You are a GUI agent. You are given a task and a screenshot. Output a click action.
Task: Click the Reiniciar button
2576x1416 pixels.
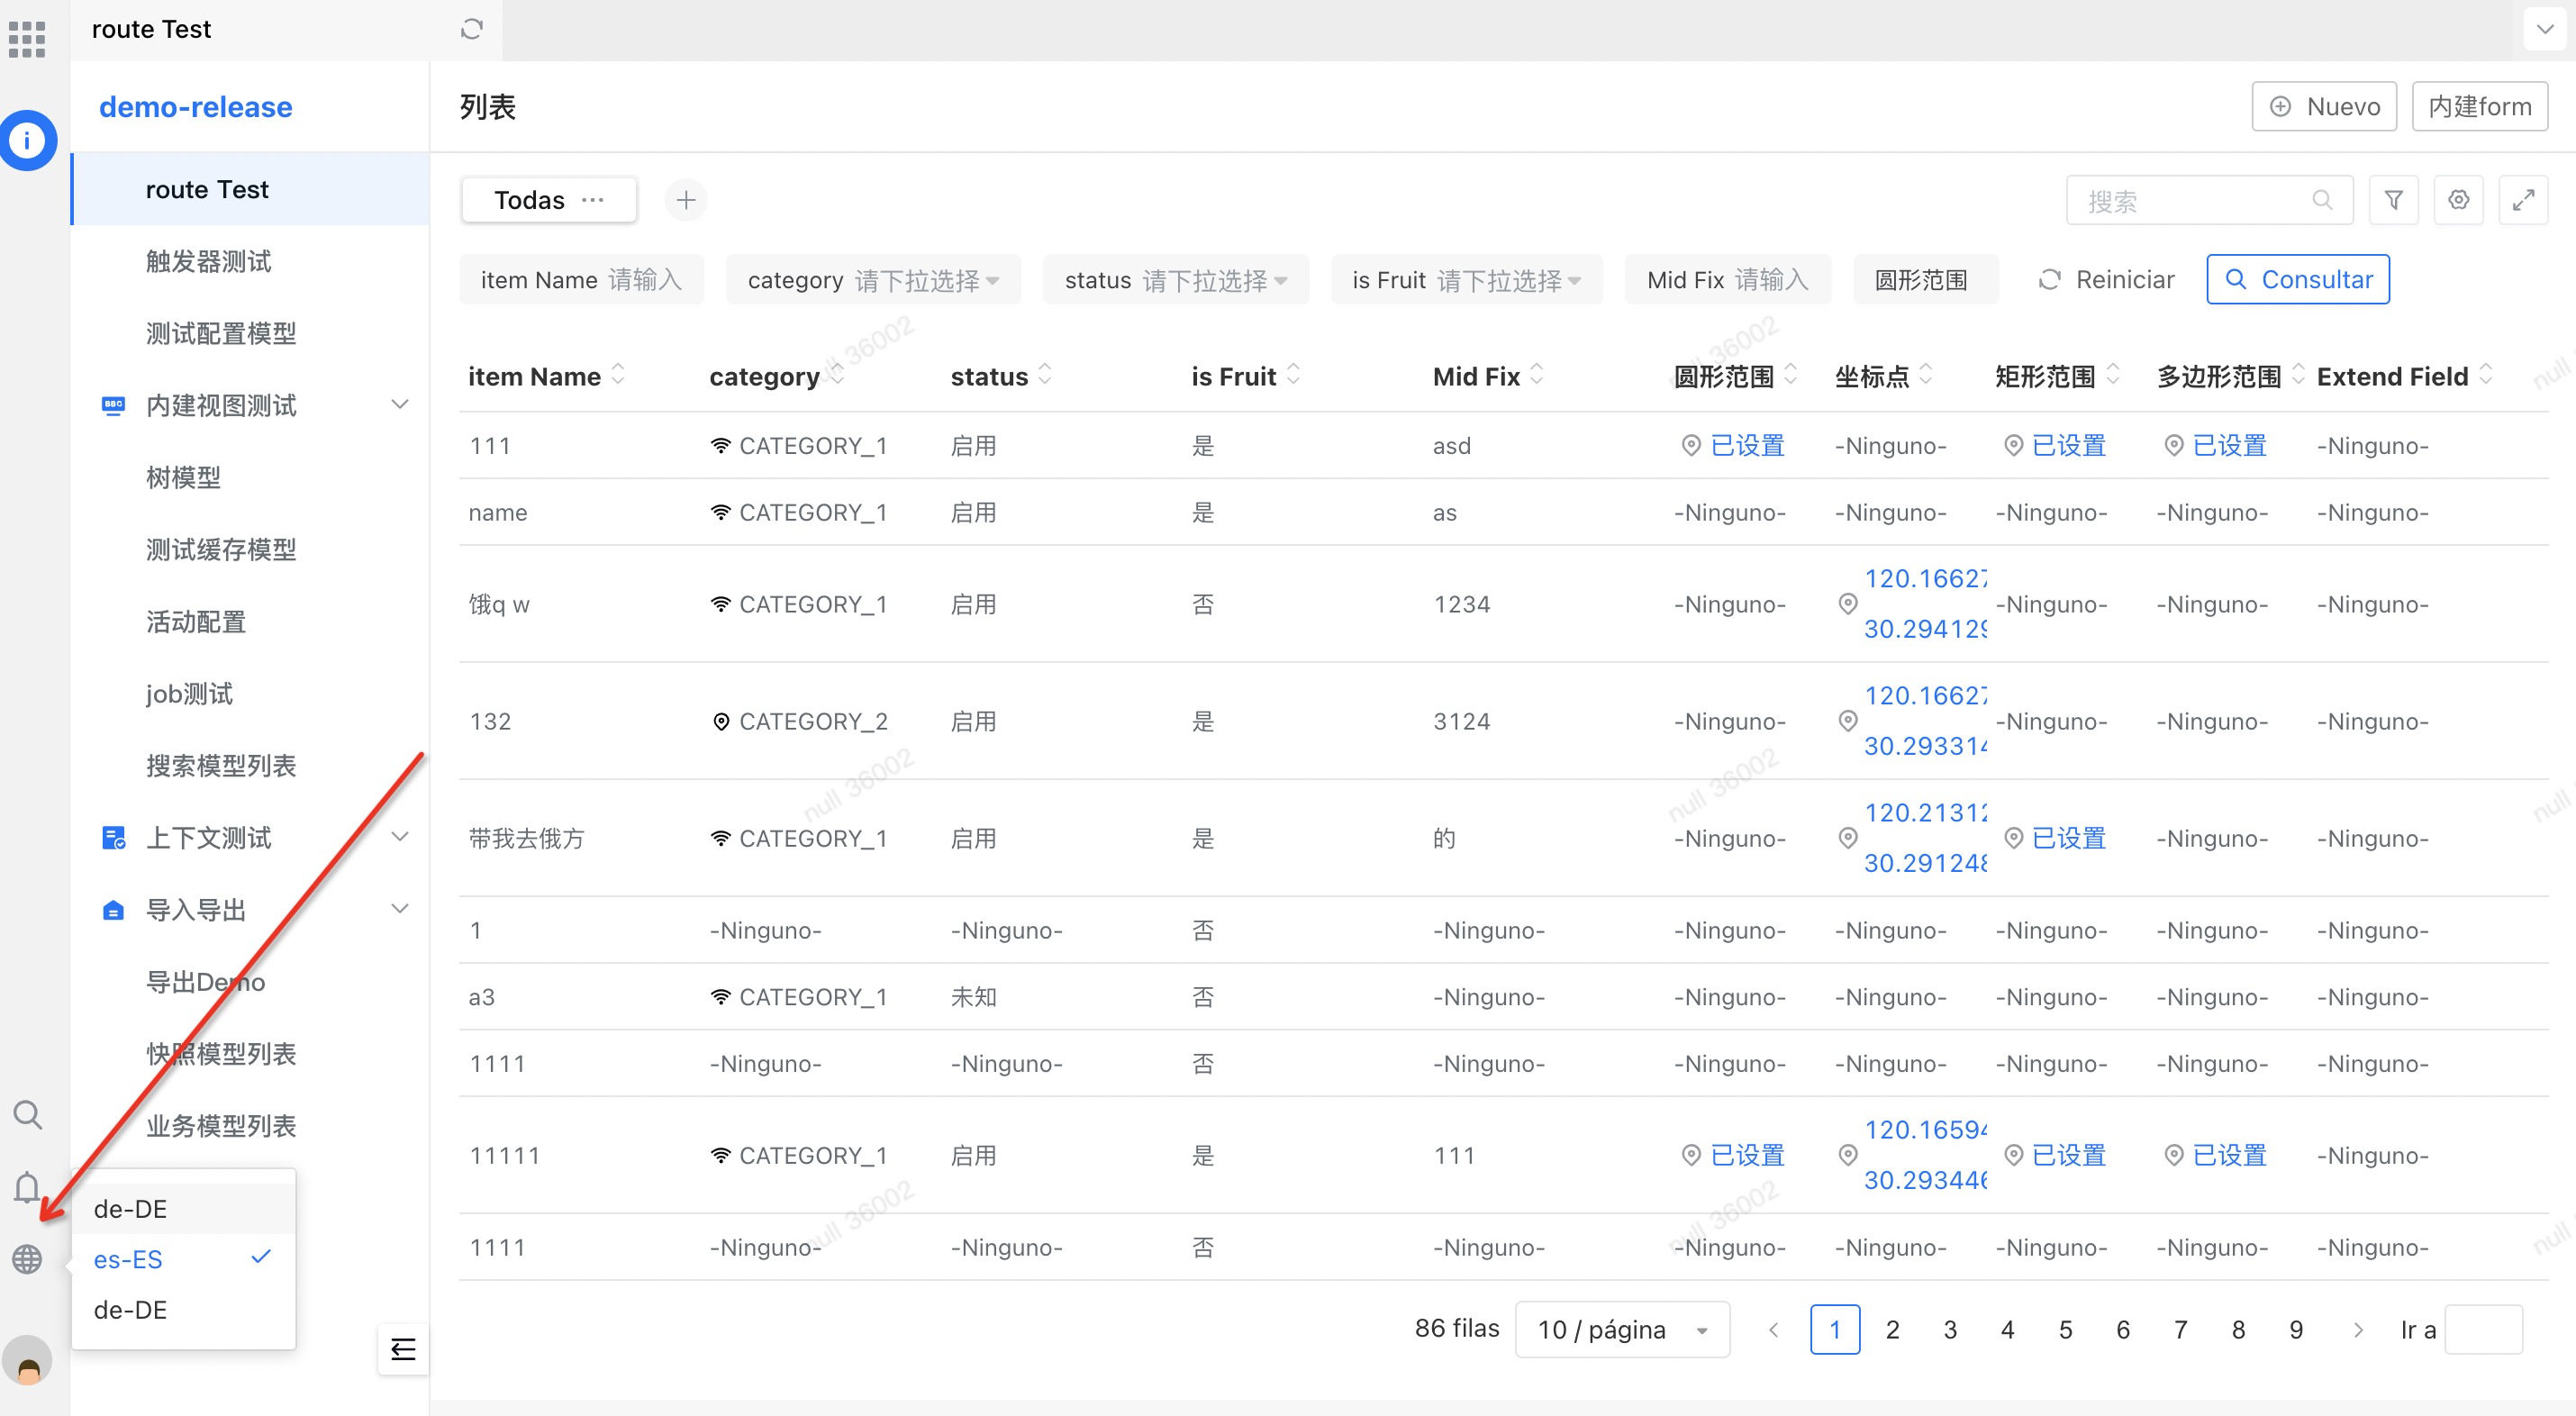(2106, 279)
